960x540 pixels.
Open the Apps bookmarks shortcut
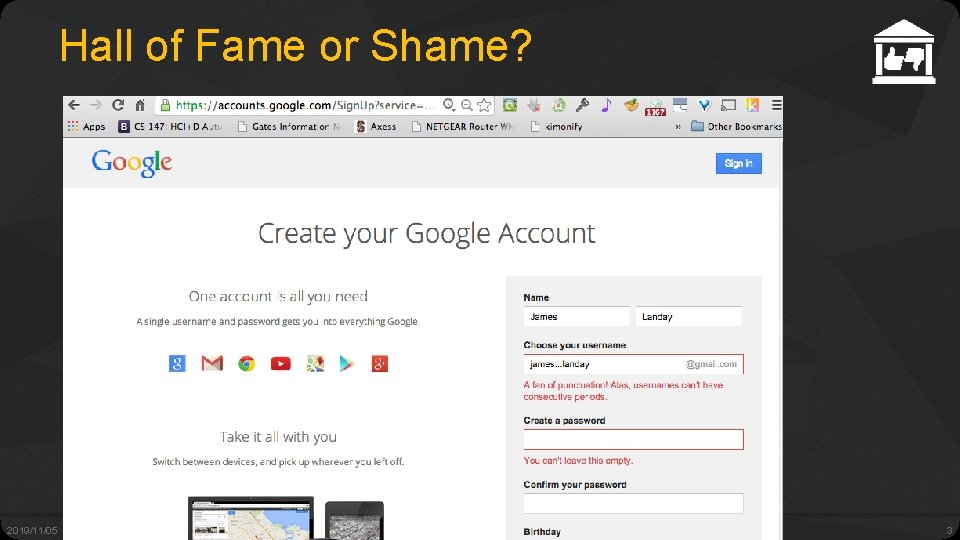86,126
